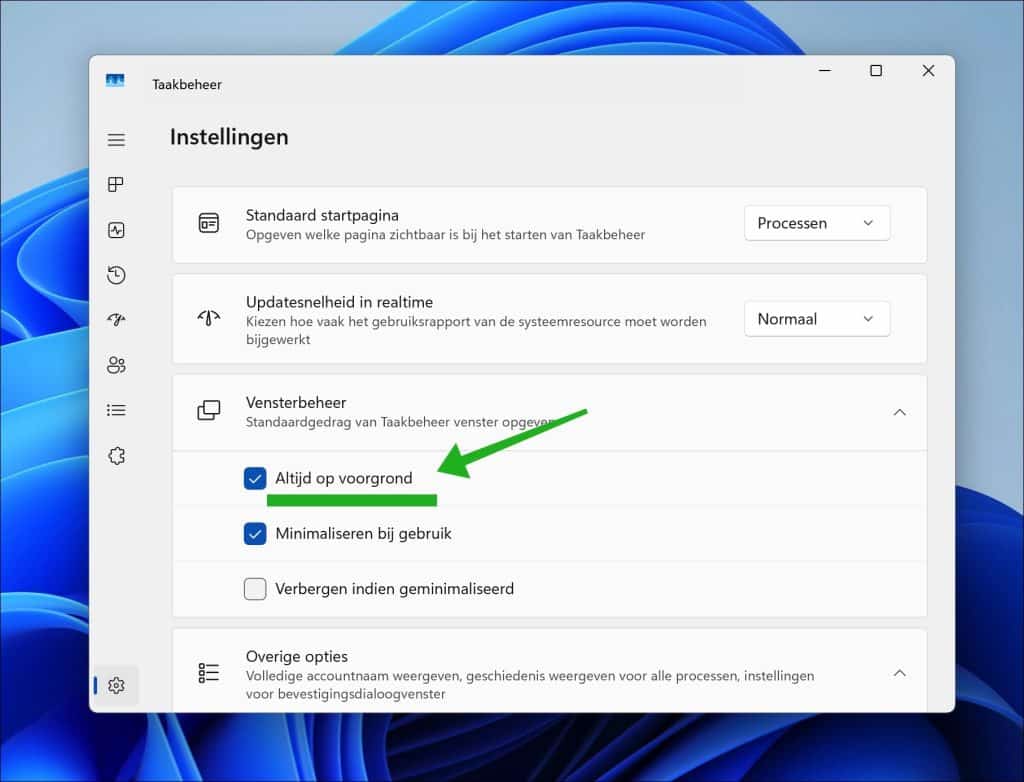Click the Minimaliseren bij gebruik label

(363, 534)
